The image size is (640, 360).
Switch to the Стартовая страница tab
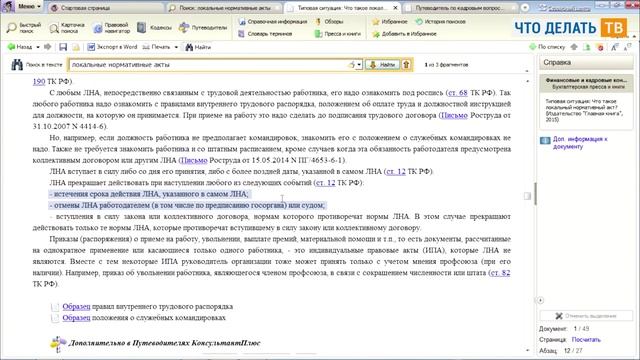pyautogui.click(x=105, y=8)
